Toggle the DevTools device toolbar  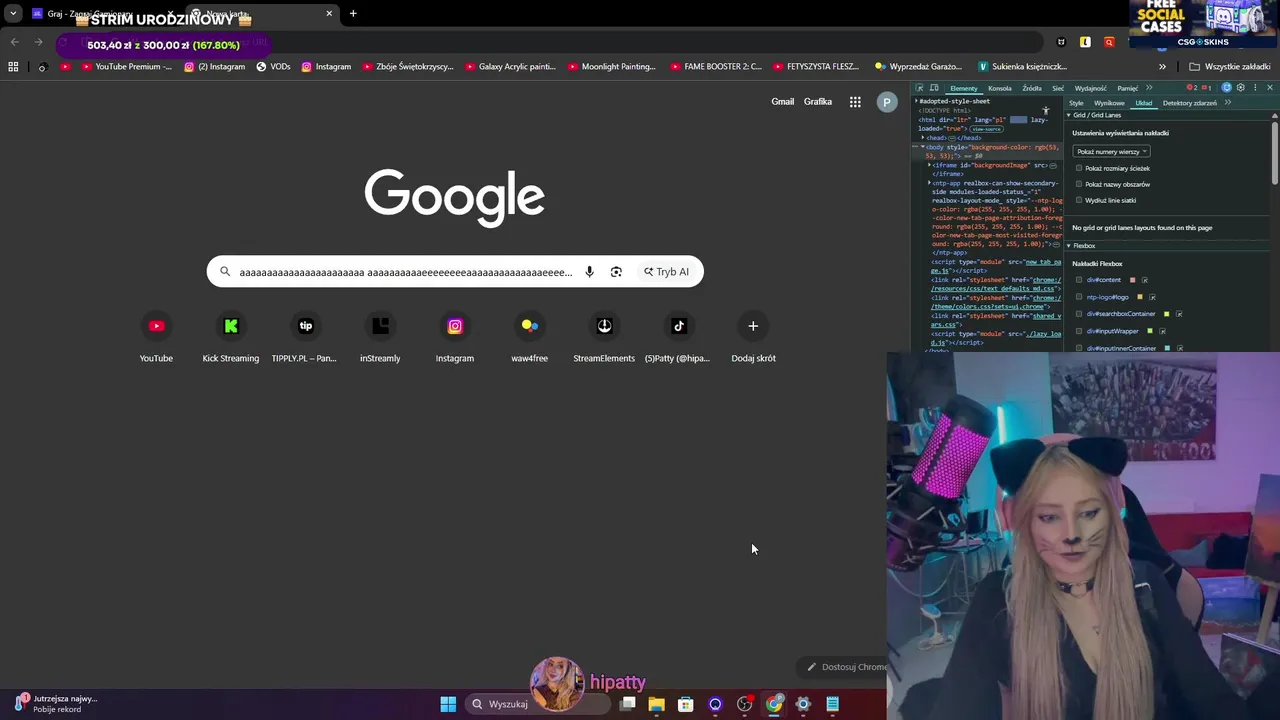click(x=934, y=88)
